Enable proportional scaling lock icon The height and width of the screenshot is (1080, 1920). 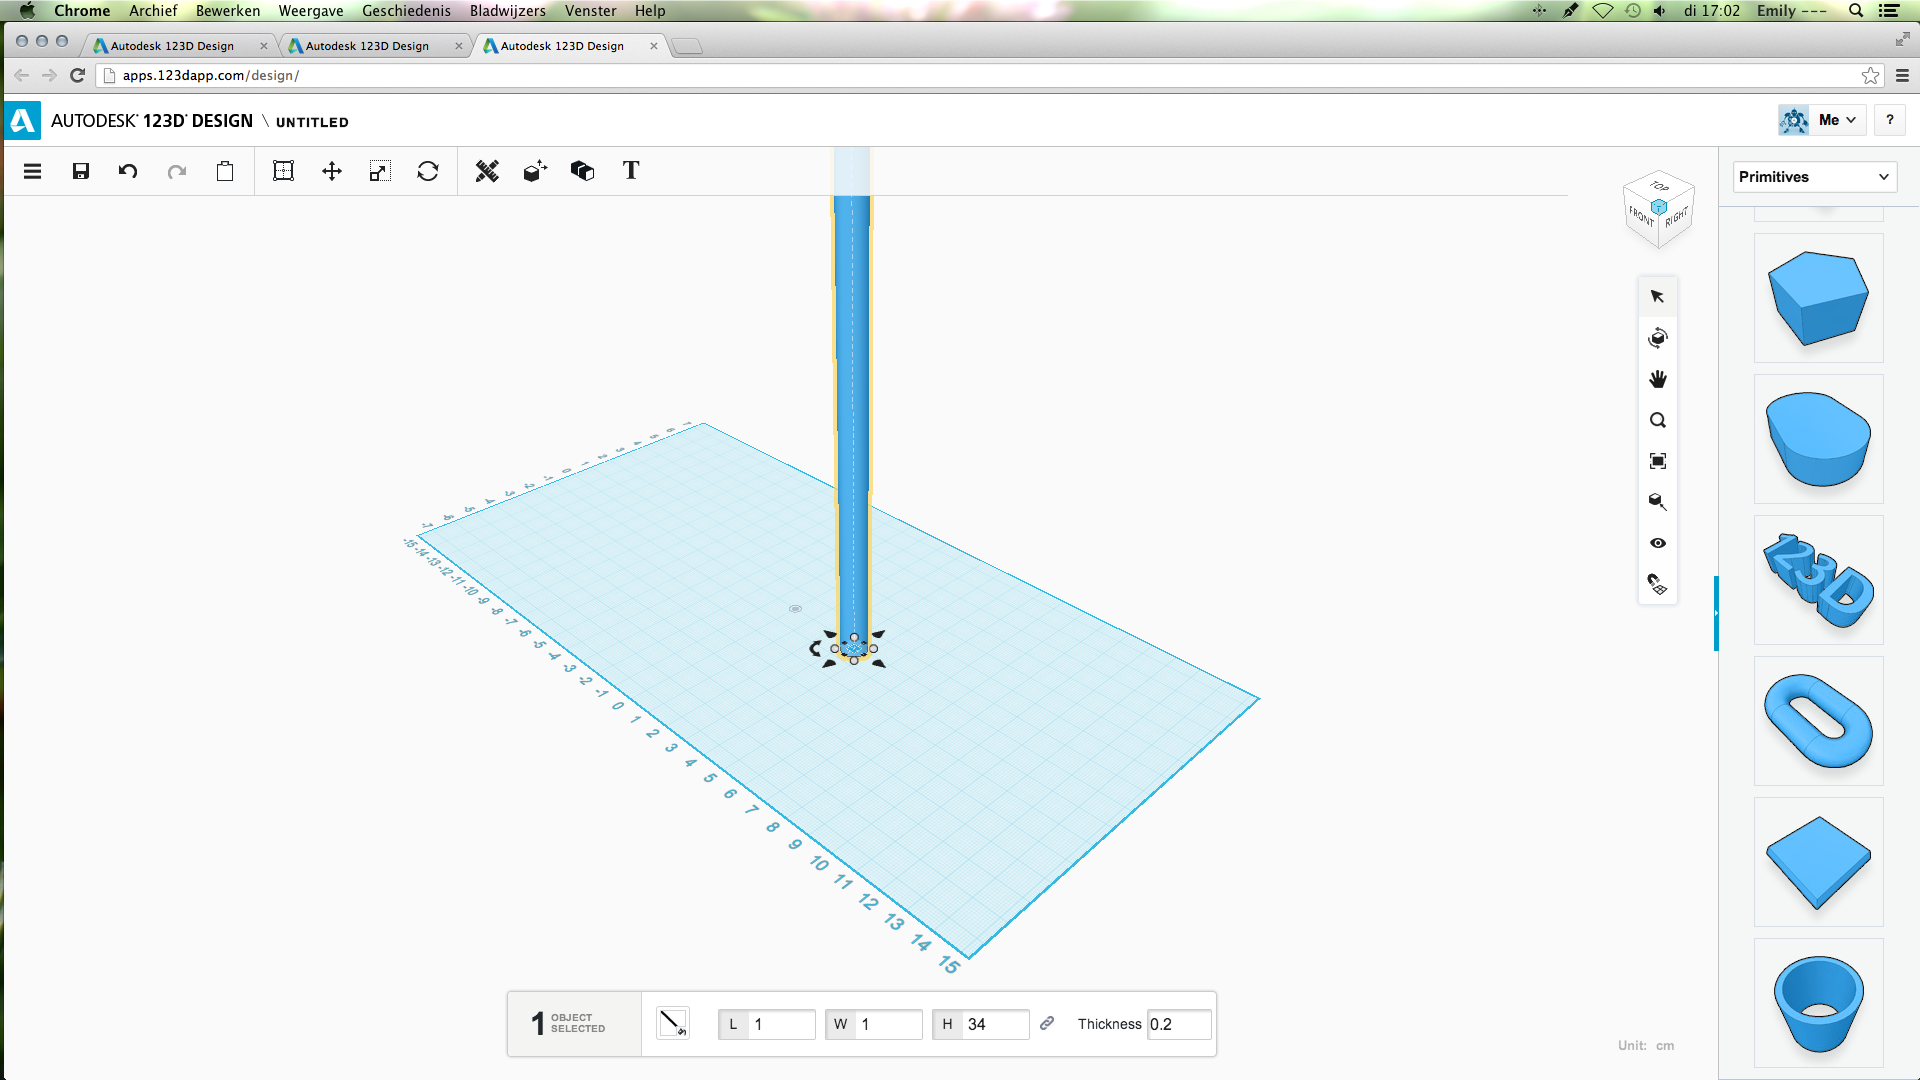pos(1047,1023)
